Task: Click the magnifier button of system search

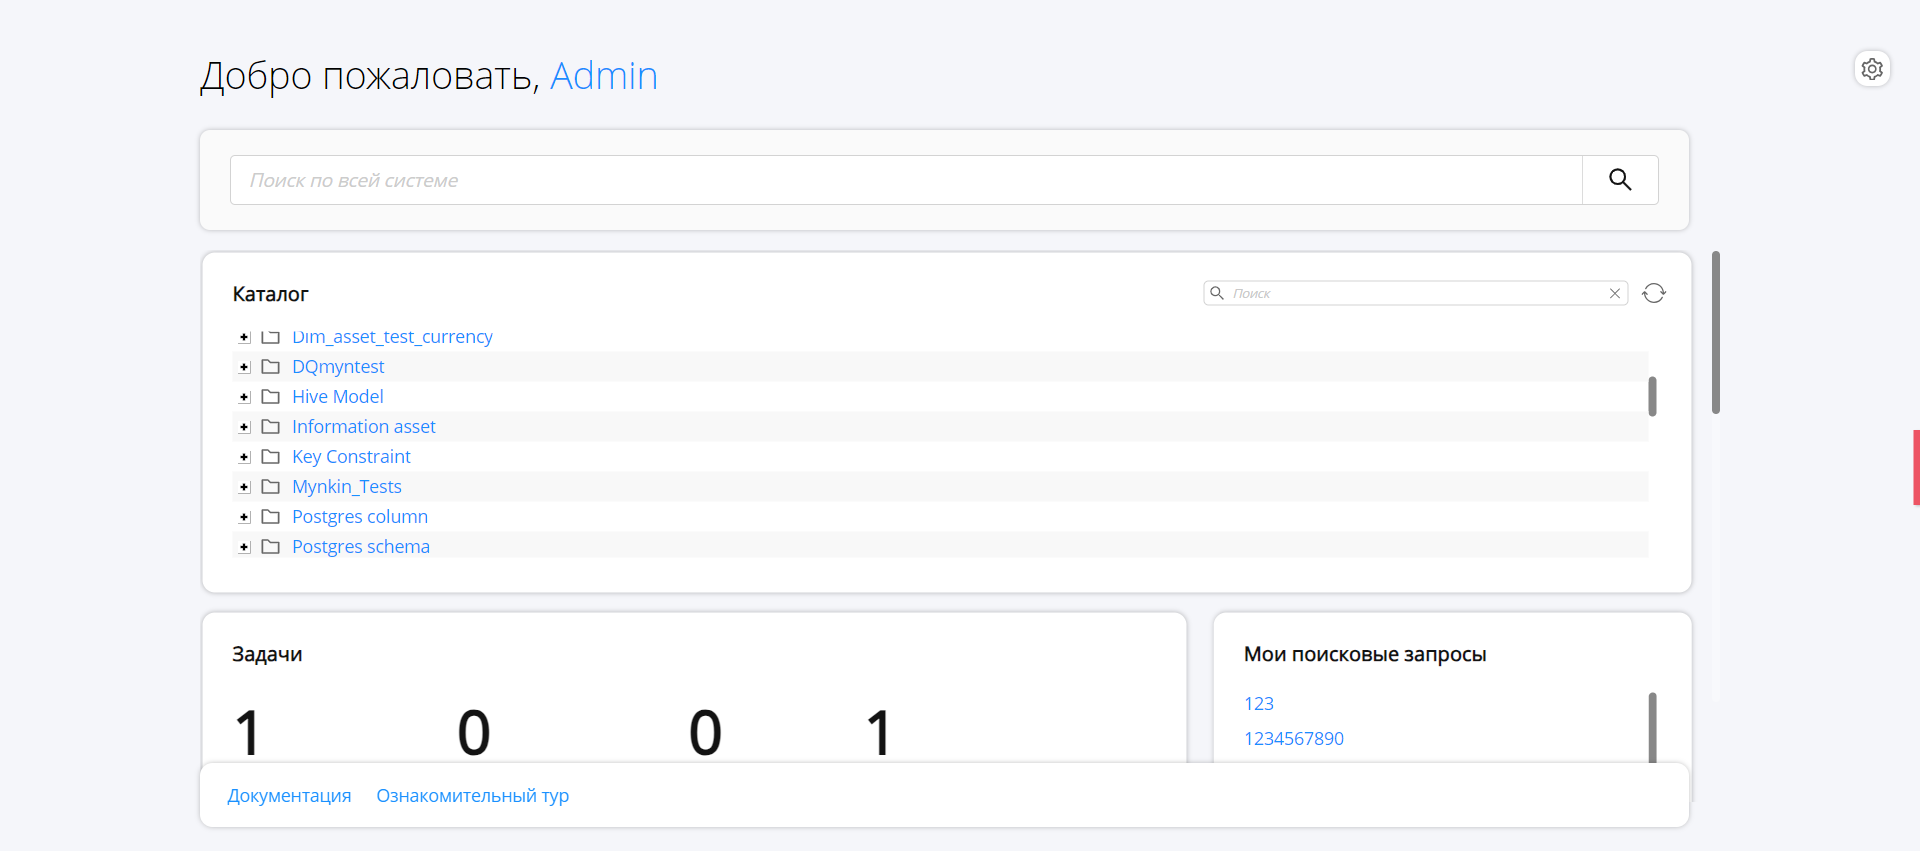Action: [1620, 180]
